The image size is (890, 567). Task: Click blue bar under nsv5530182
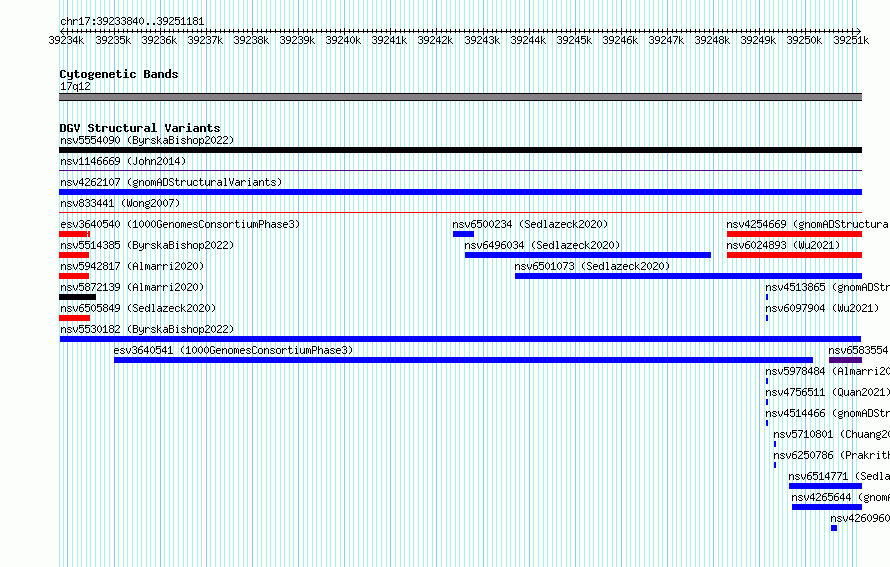(x=460, y=339)
